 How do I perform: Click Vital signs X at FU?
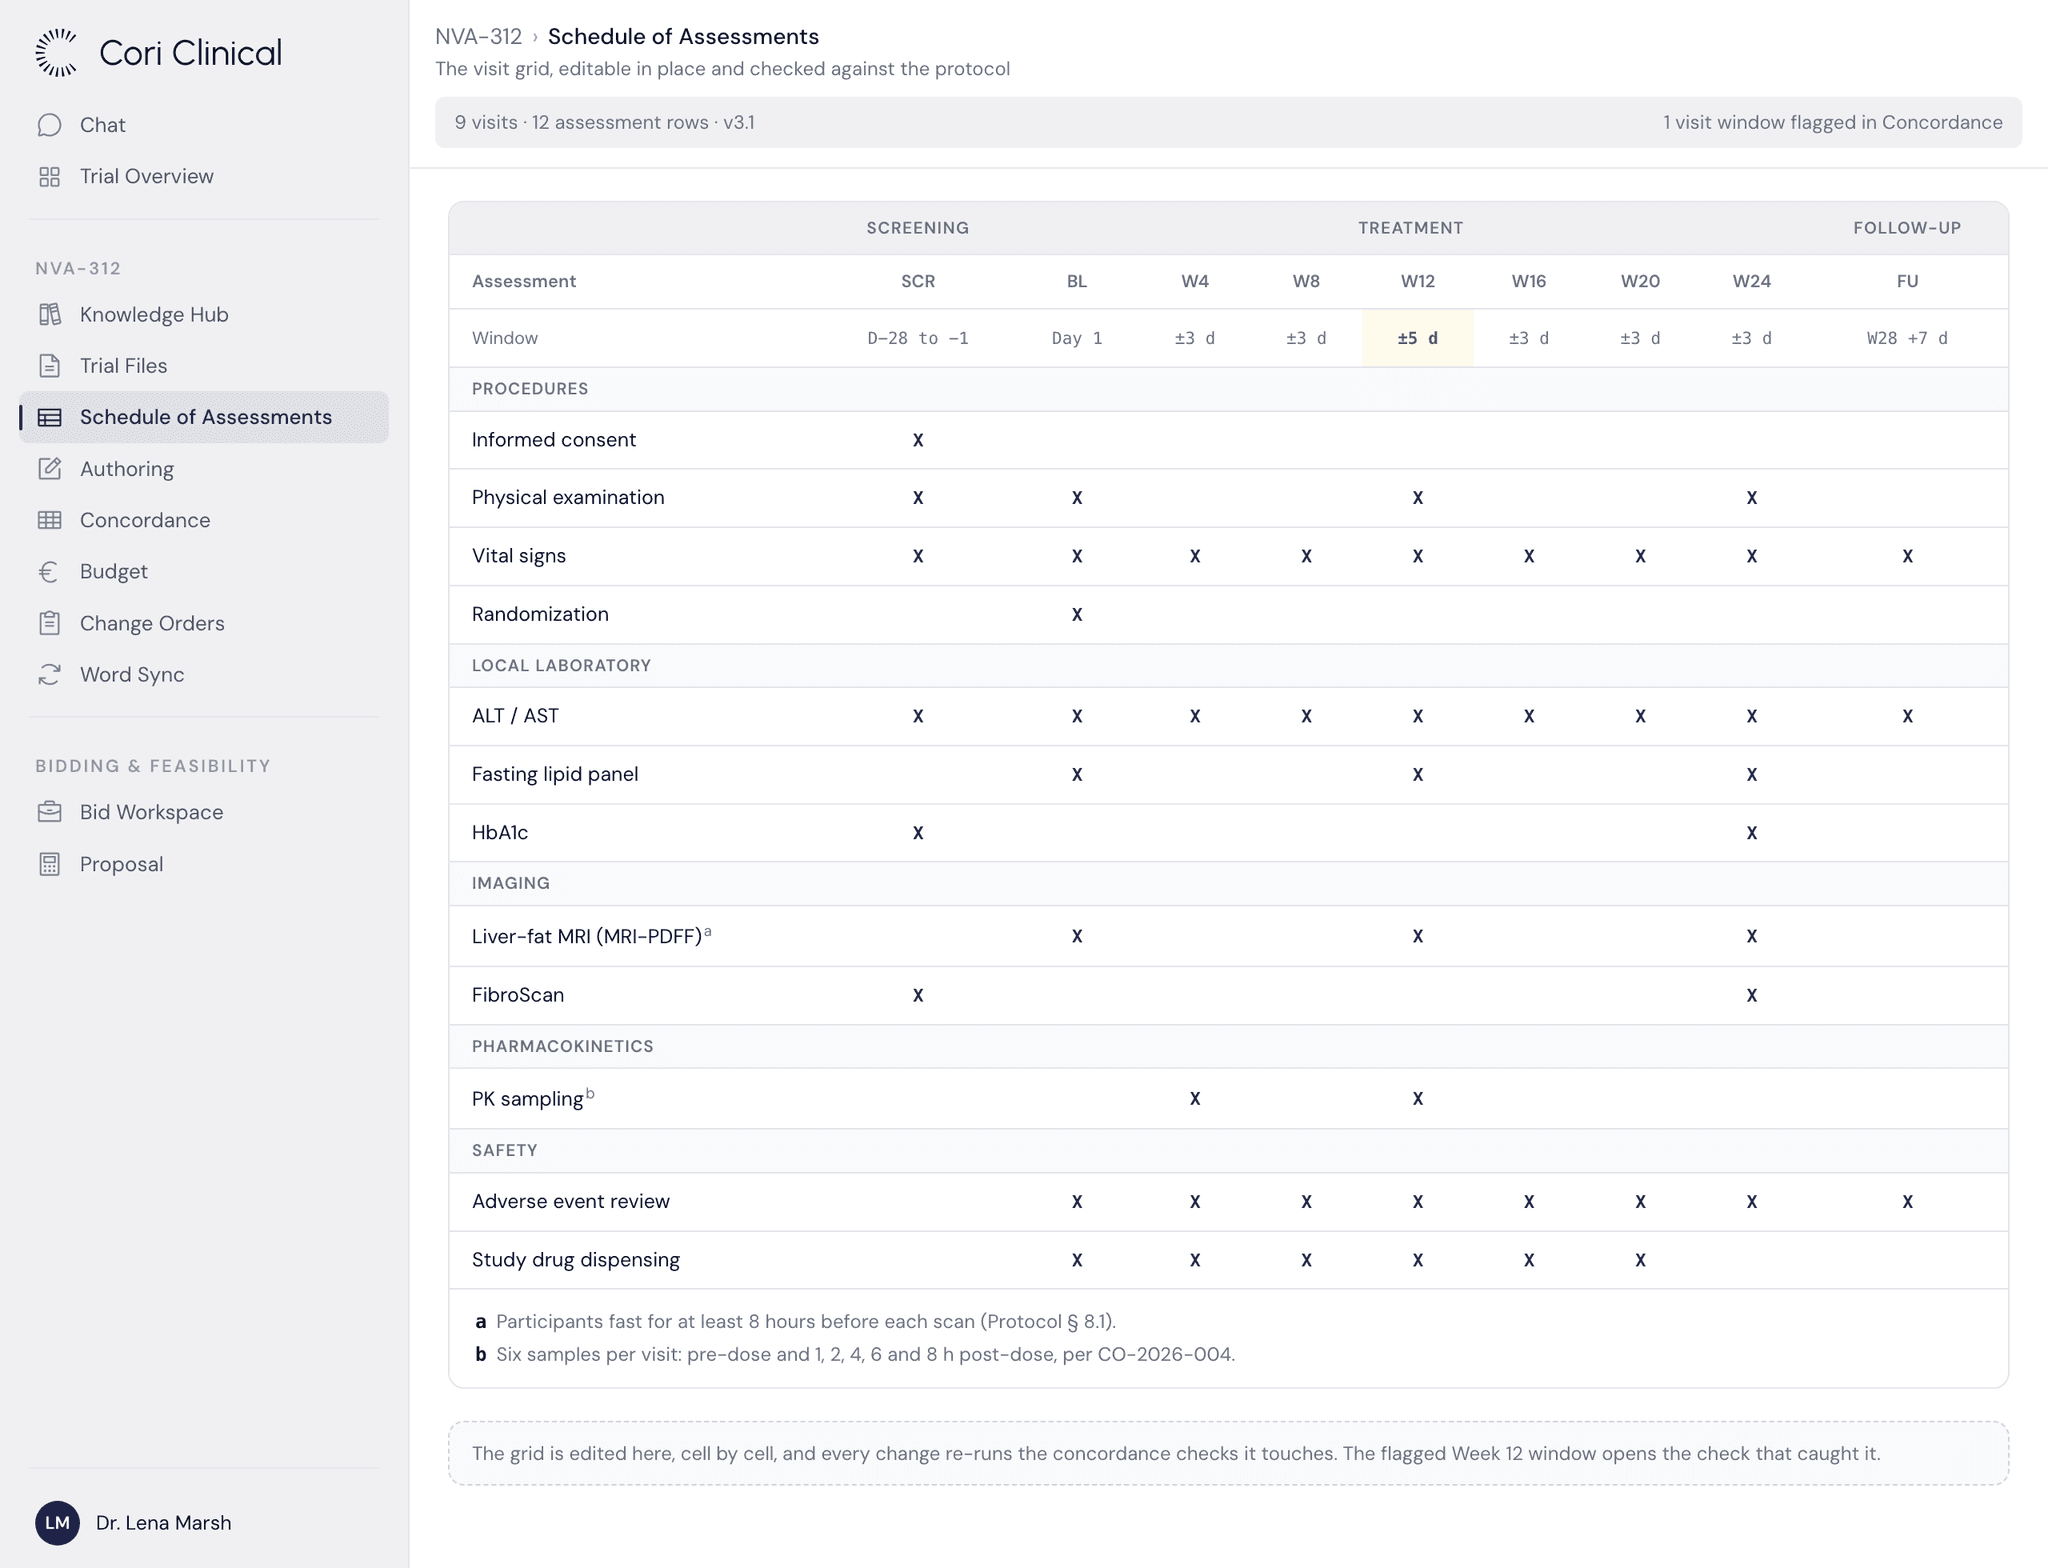pos(1906,556)
